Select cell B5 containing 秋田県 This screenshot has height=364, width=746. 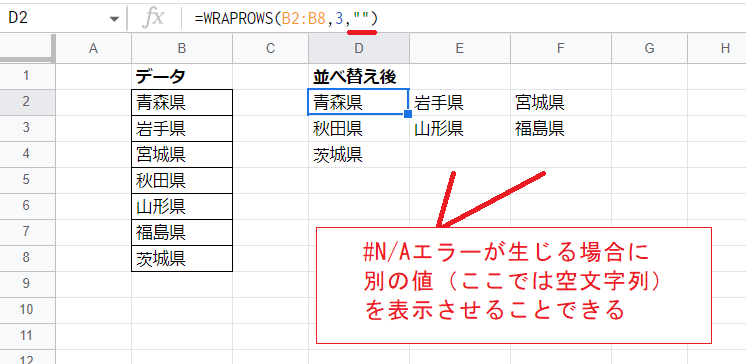click(182, 180)
